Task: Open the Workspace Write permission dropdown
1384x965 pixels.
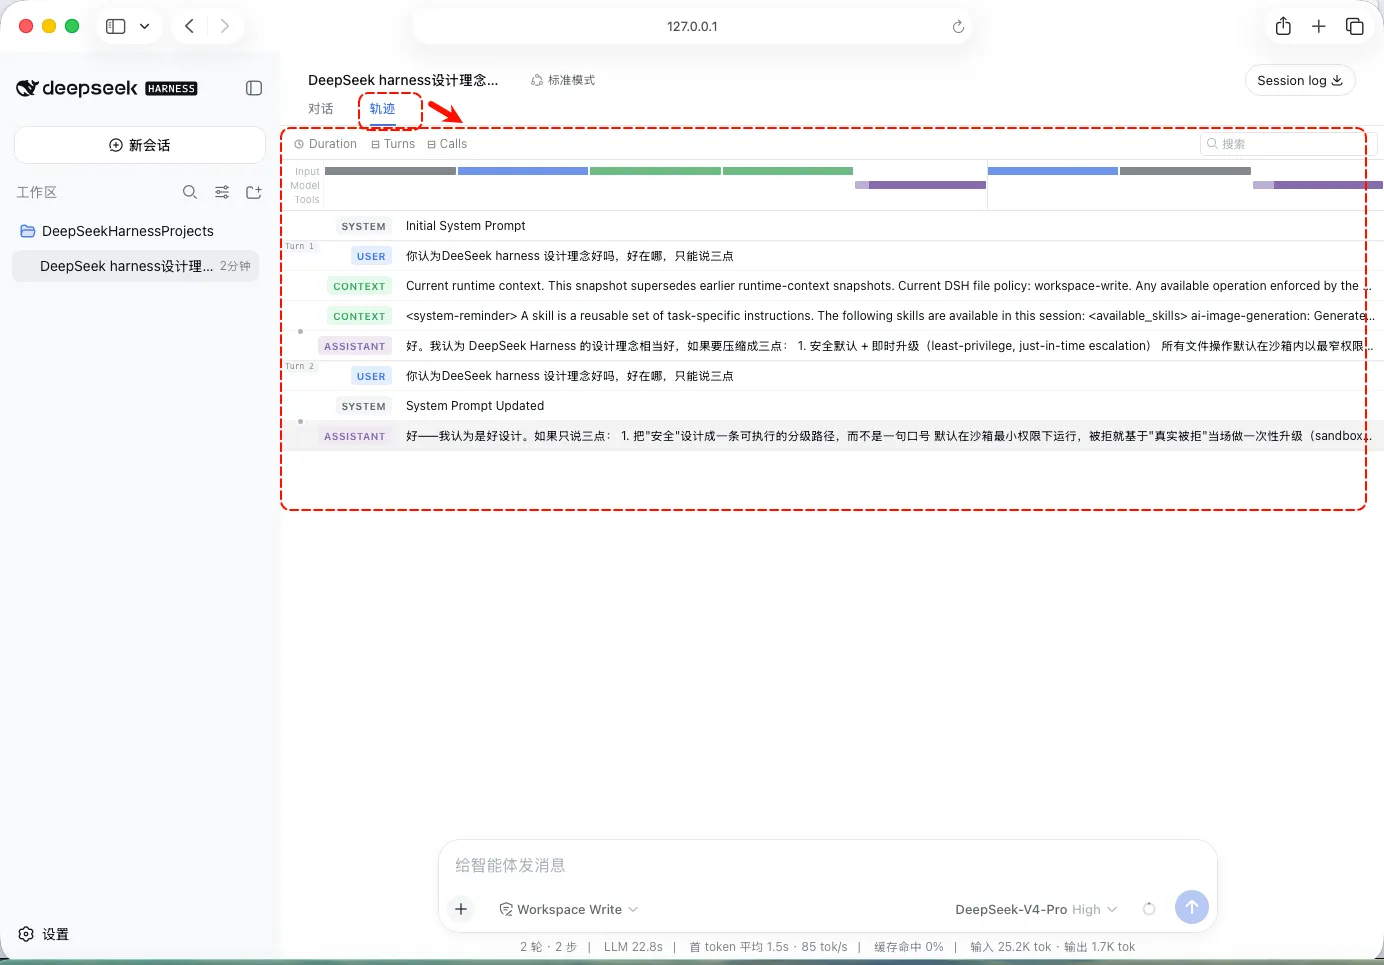Action: [x=568, y=909]
